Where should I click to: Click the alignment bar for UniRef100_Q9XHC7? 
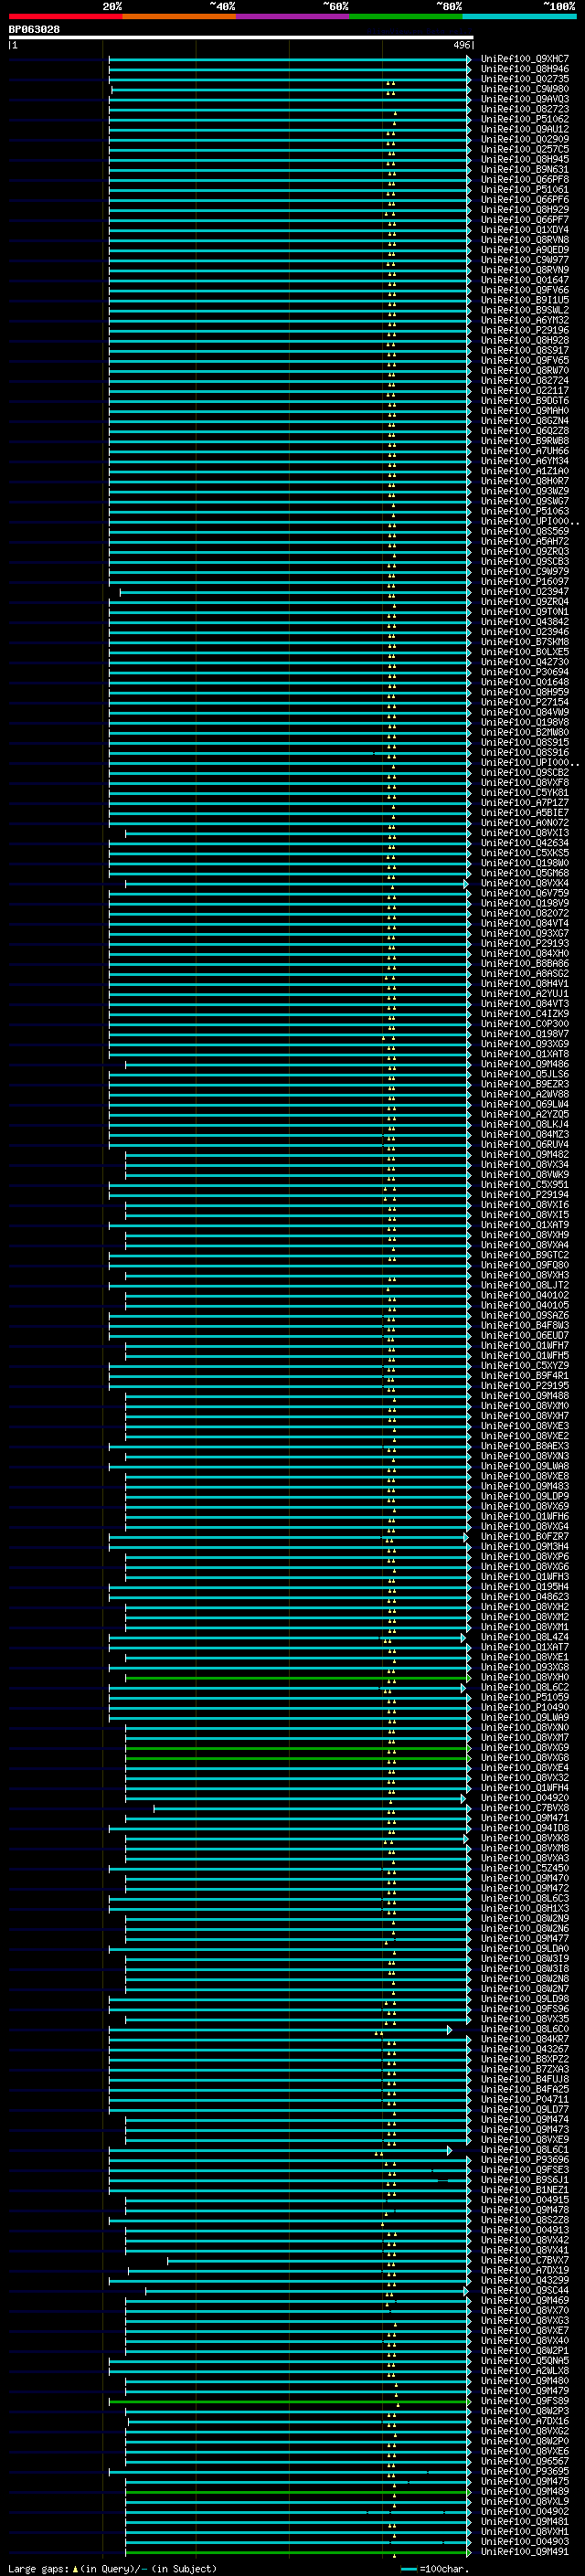[290, 59]
